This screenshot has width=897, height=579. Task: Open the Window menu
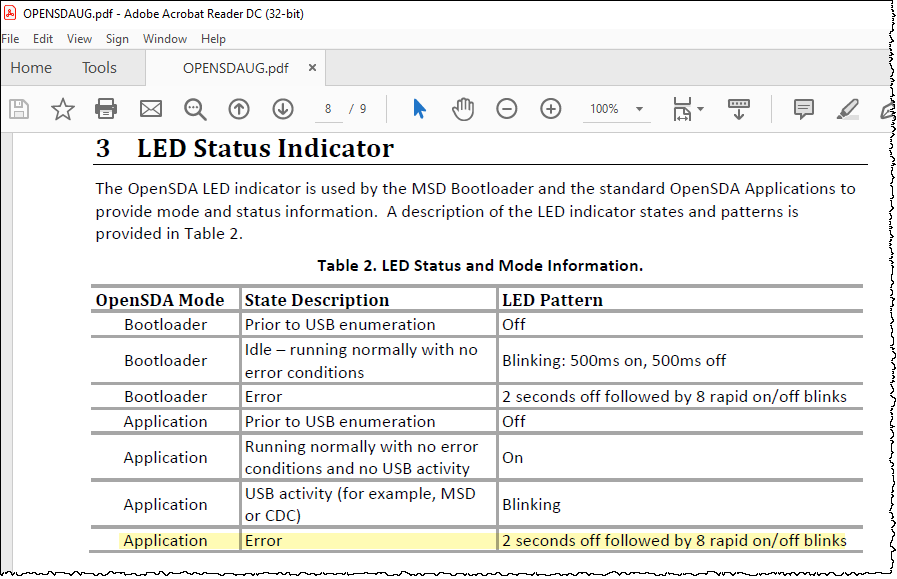click(164, 39)
